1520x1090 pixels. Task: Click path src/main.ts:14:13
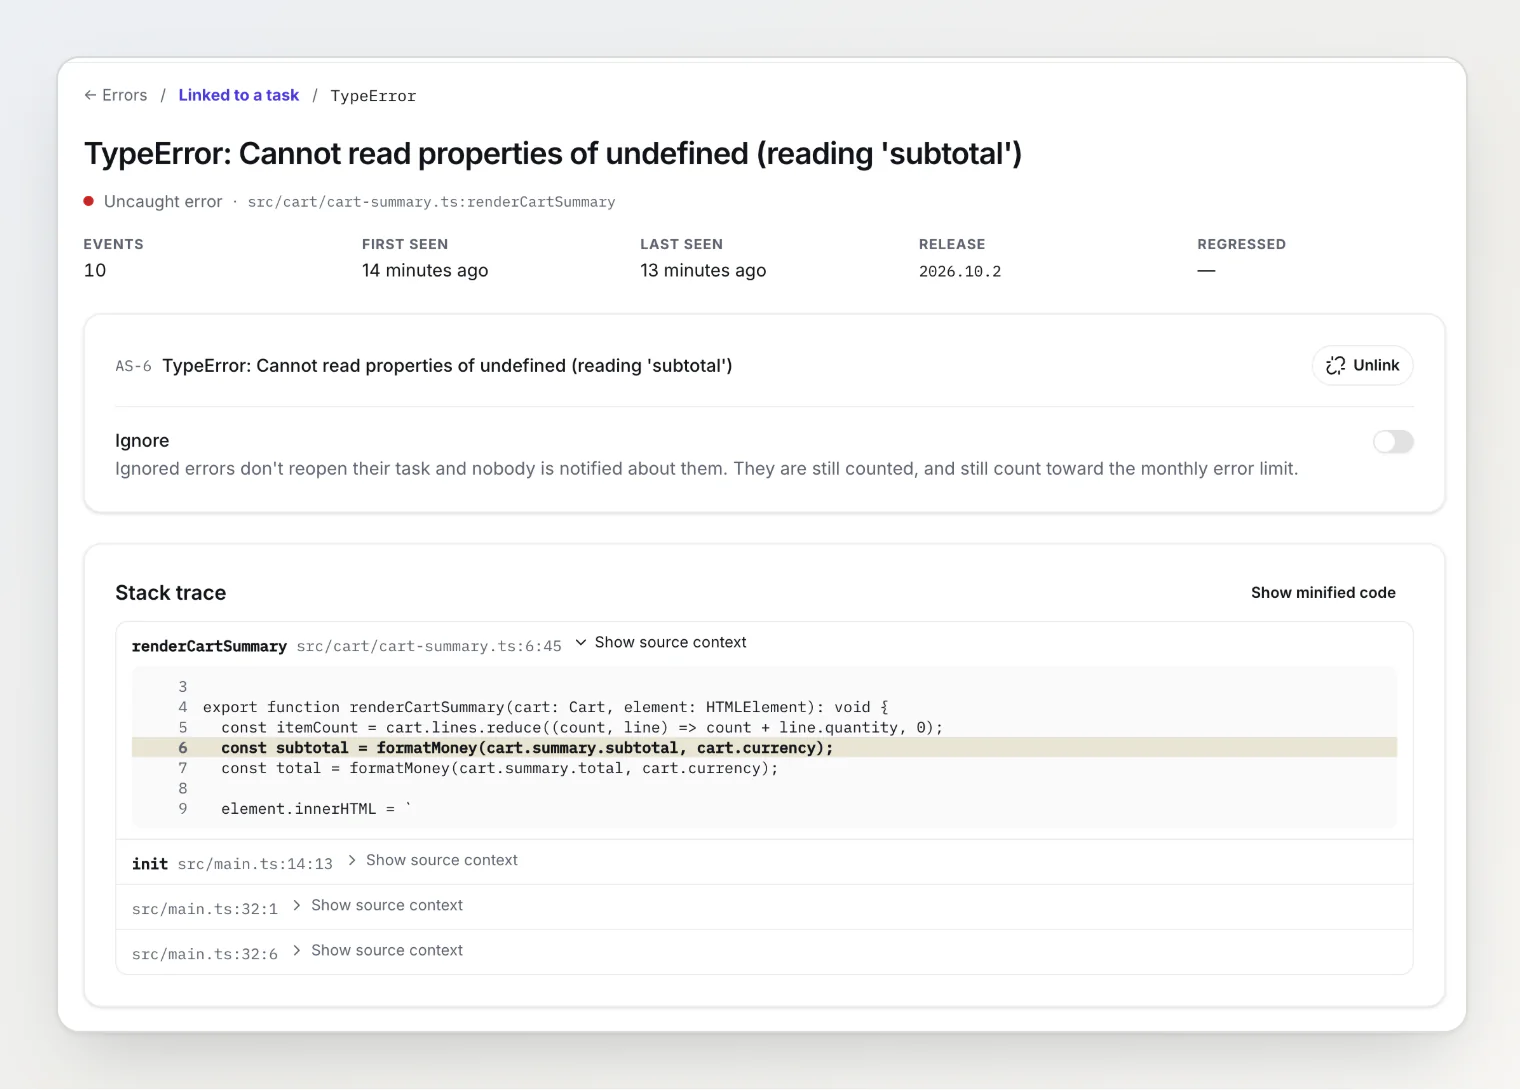tap(255, 864)
